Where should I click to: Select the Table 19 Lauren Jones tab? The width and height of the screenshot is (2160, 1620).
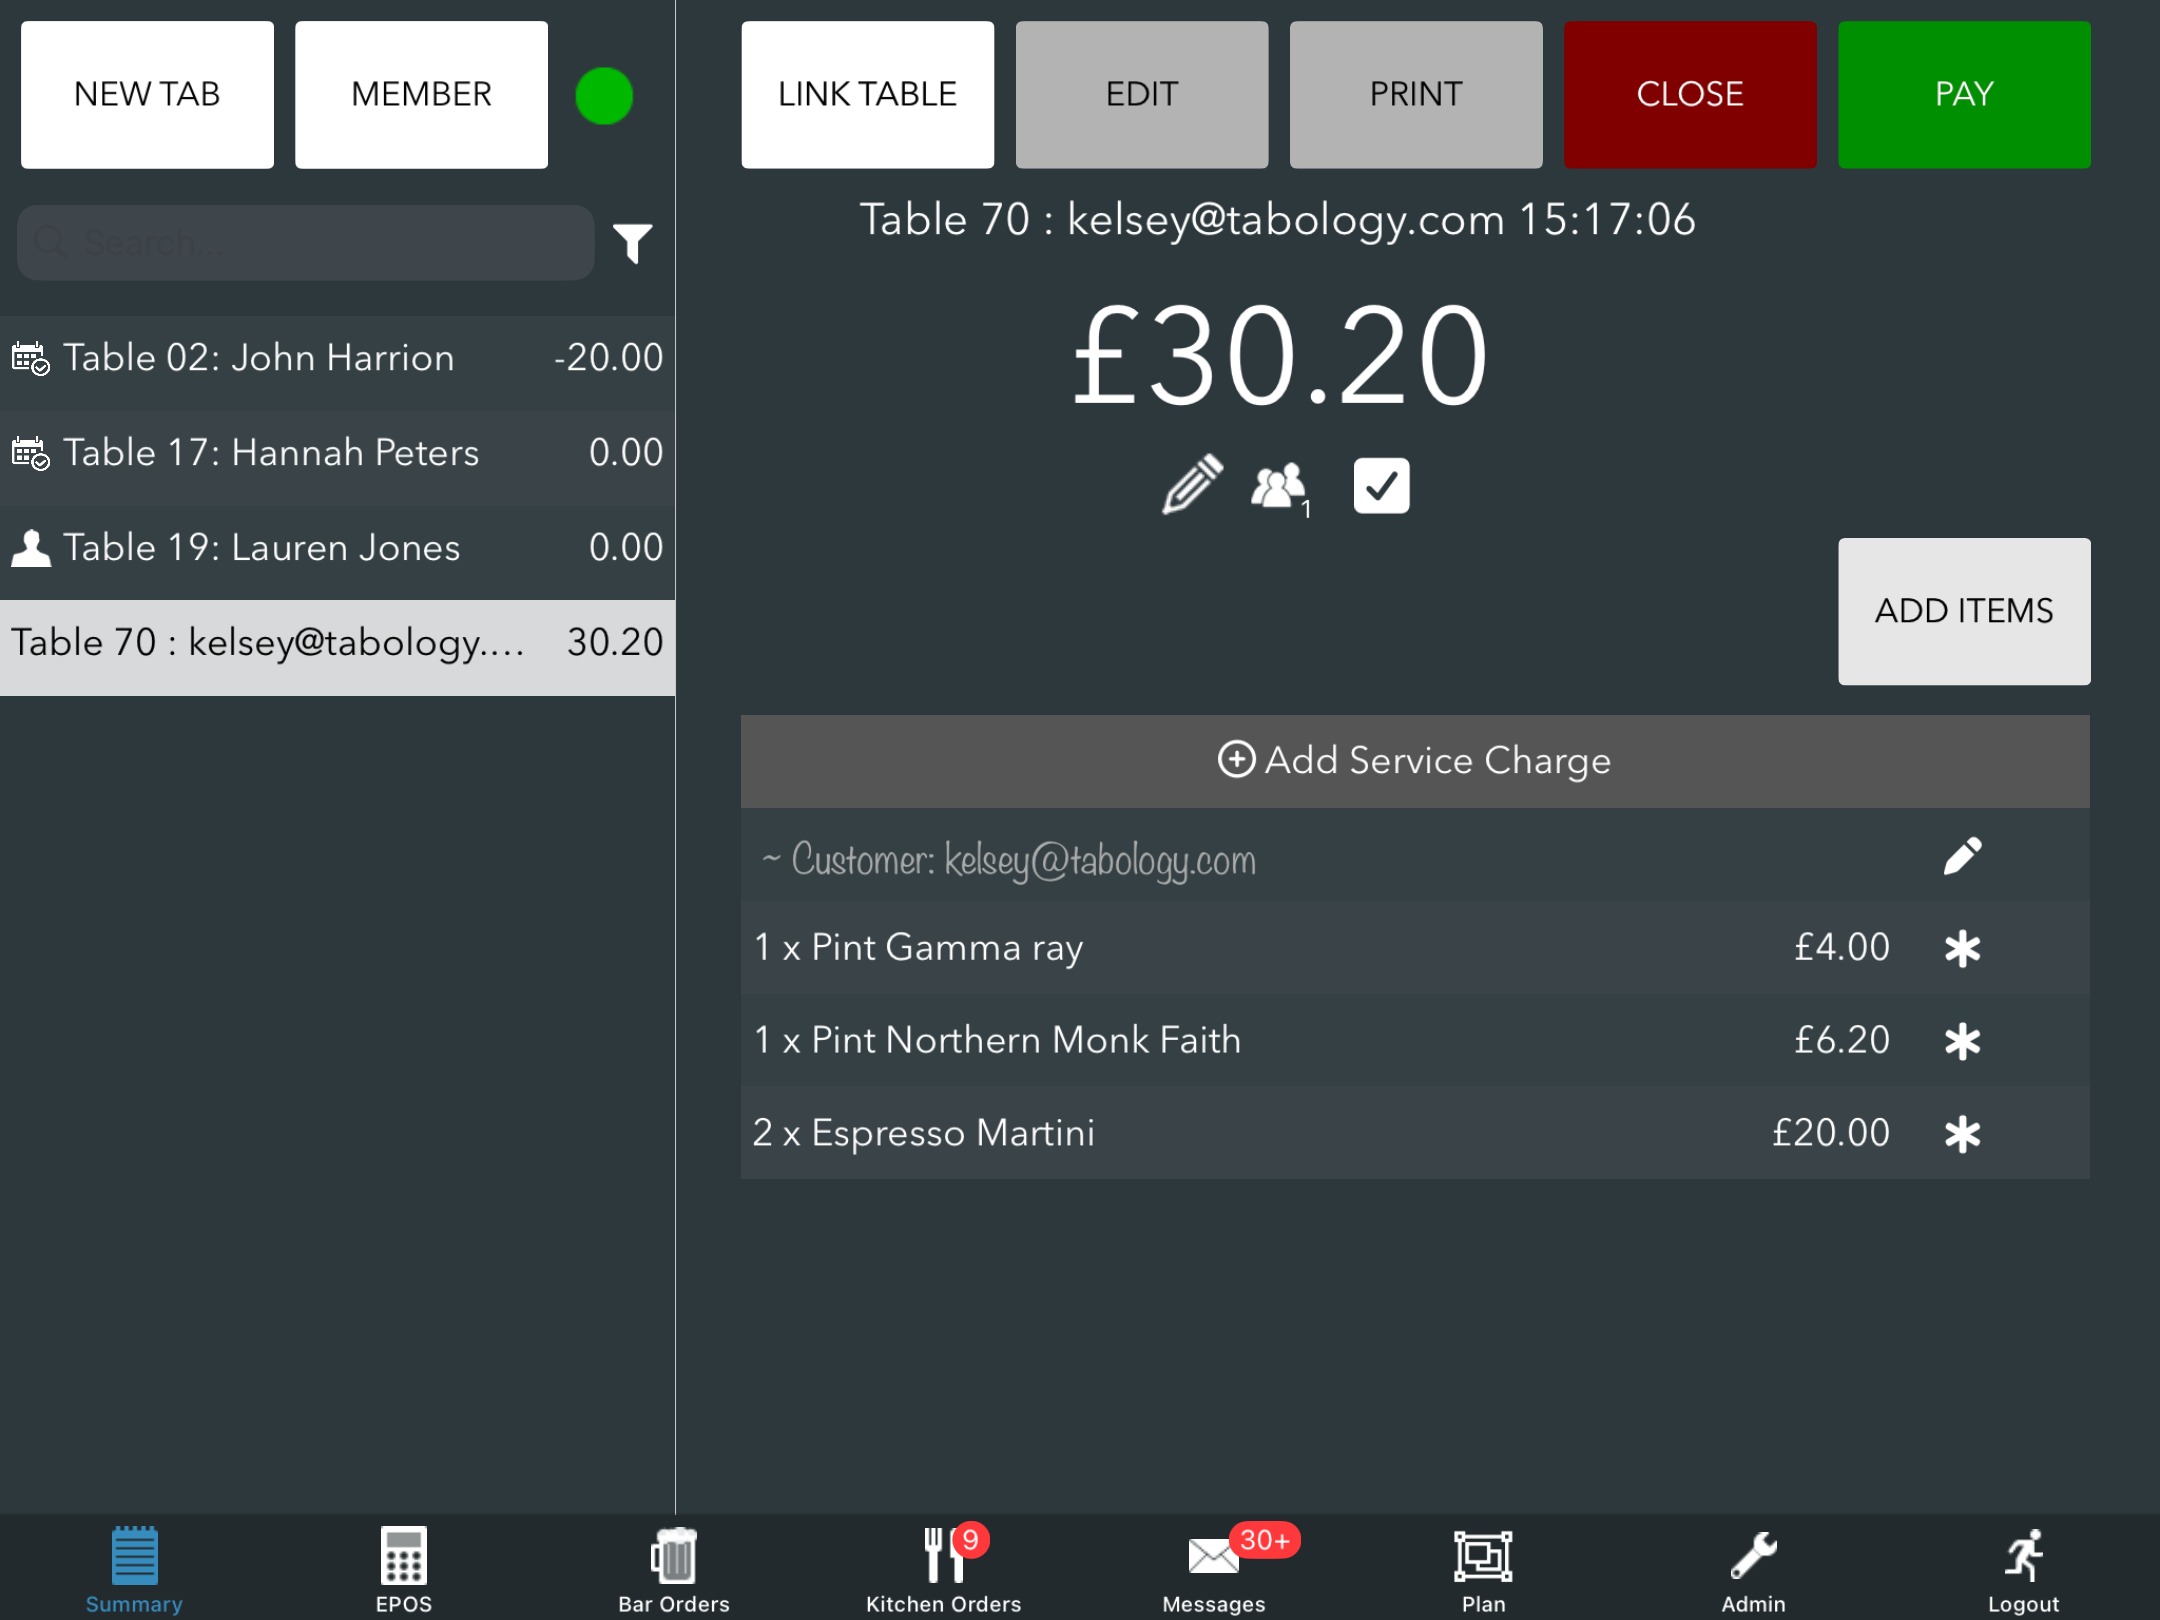[x=337, y=548]
